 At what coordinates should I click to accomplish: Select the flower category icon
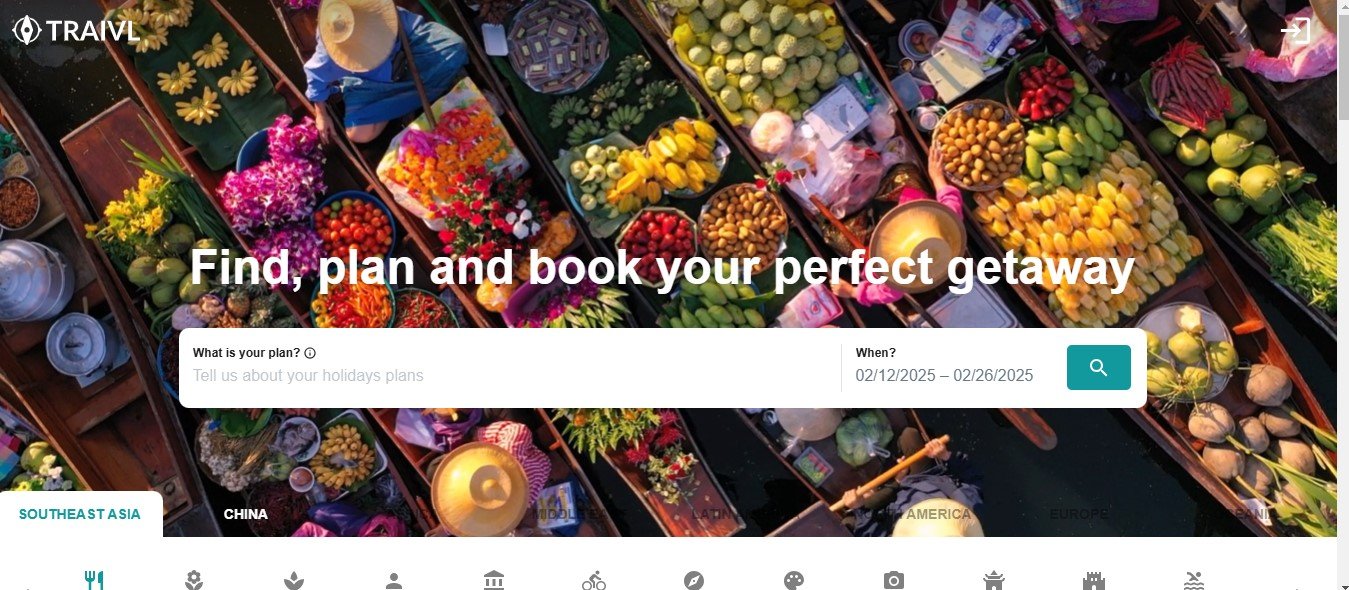coord(194,580)
